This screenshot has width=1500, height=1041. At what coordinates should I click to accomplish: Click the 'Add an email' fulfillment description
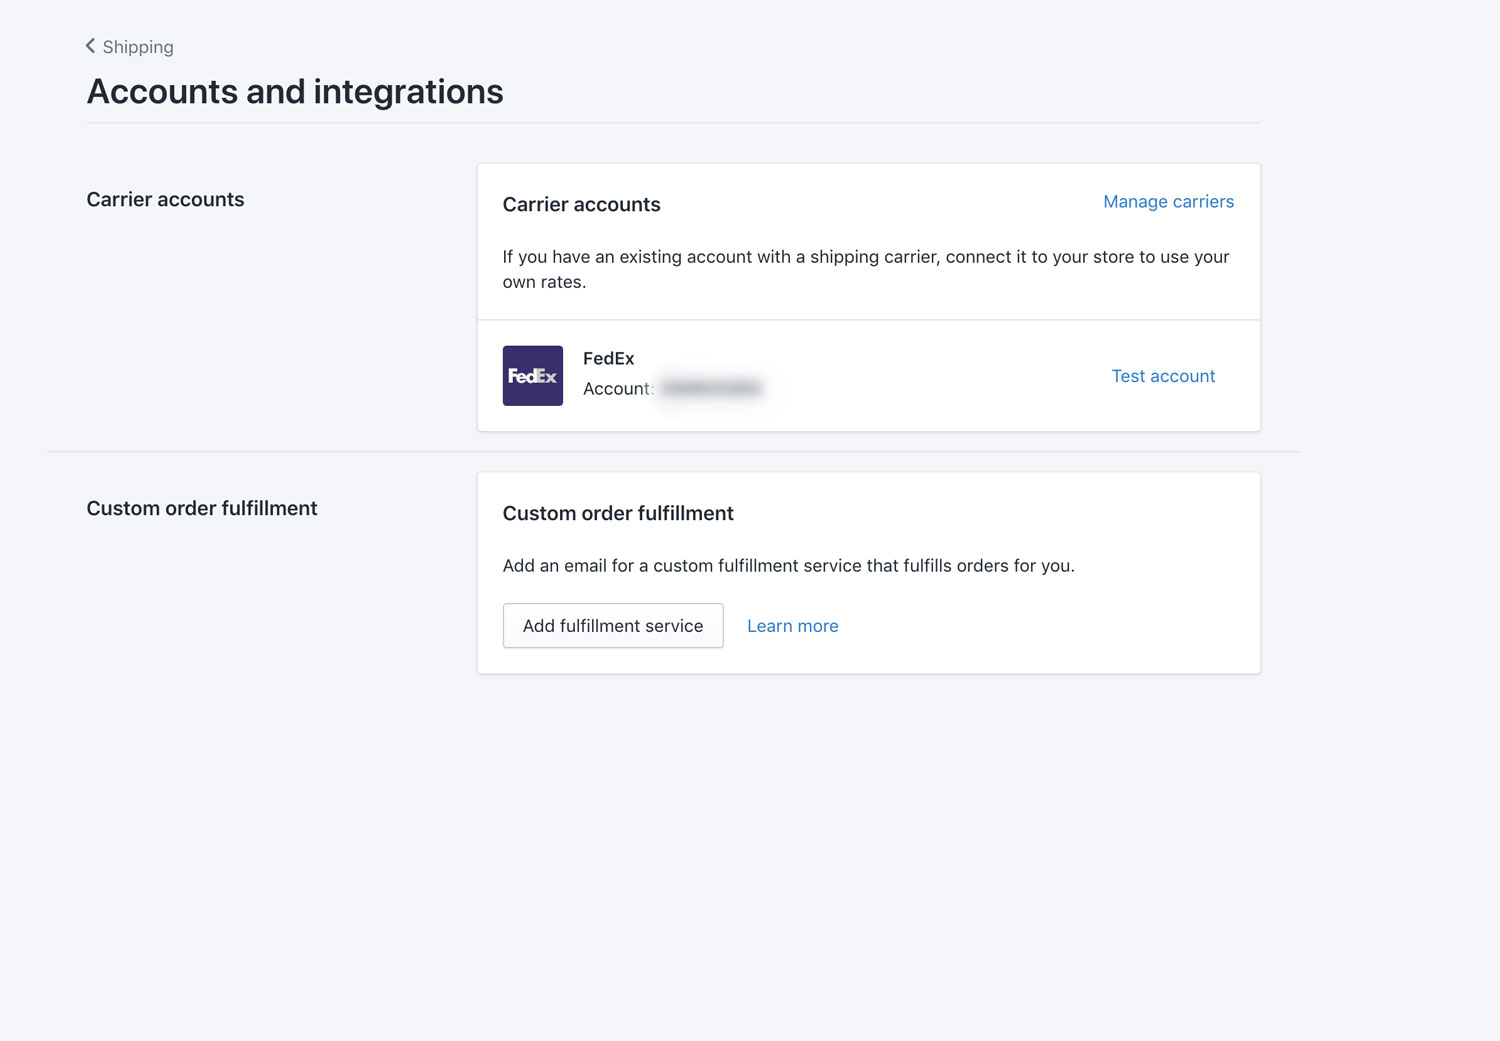[x=788, y=566]
